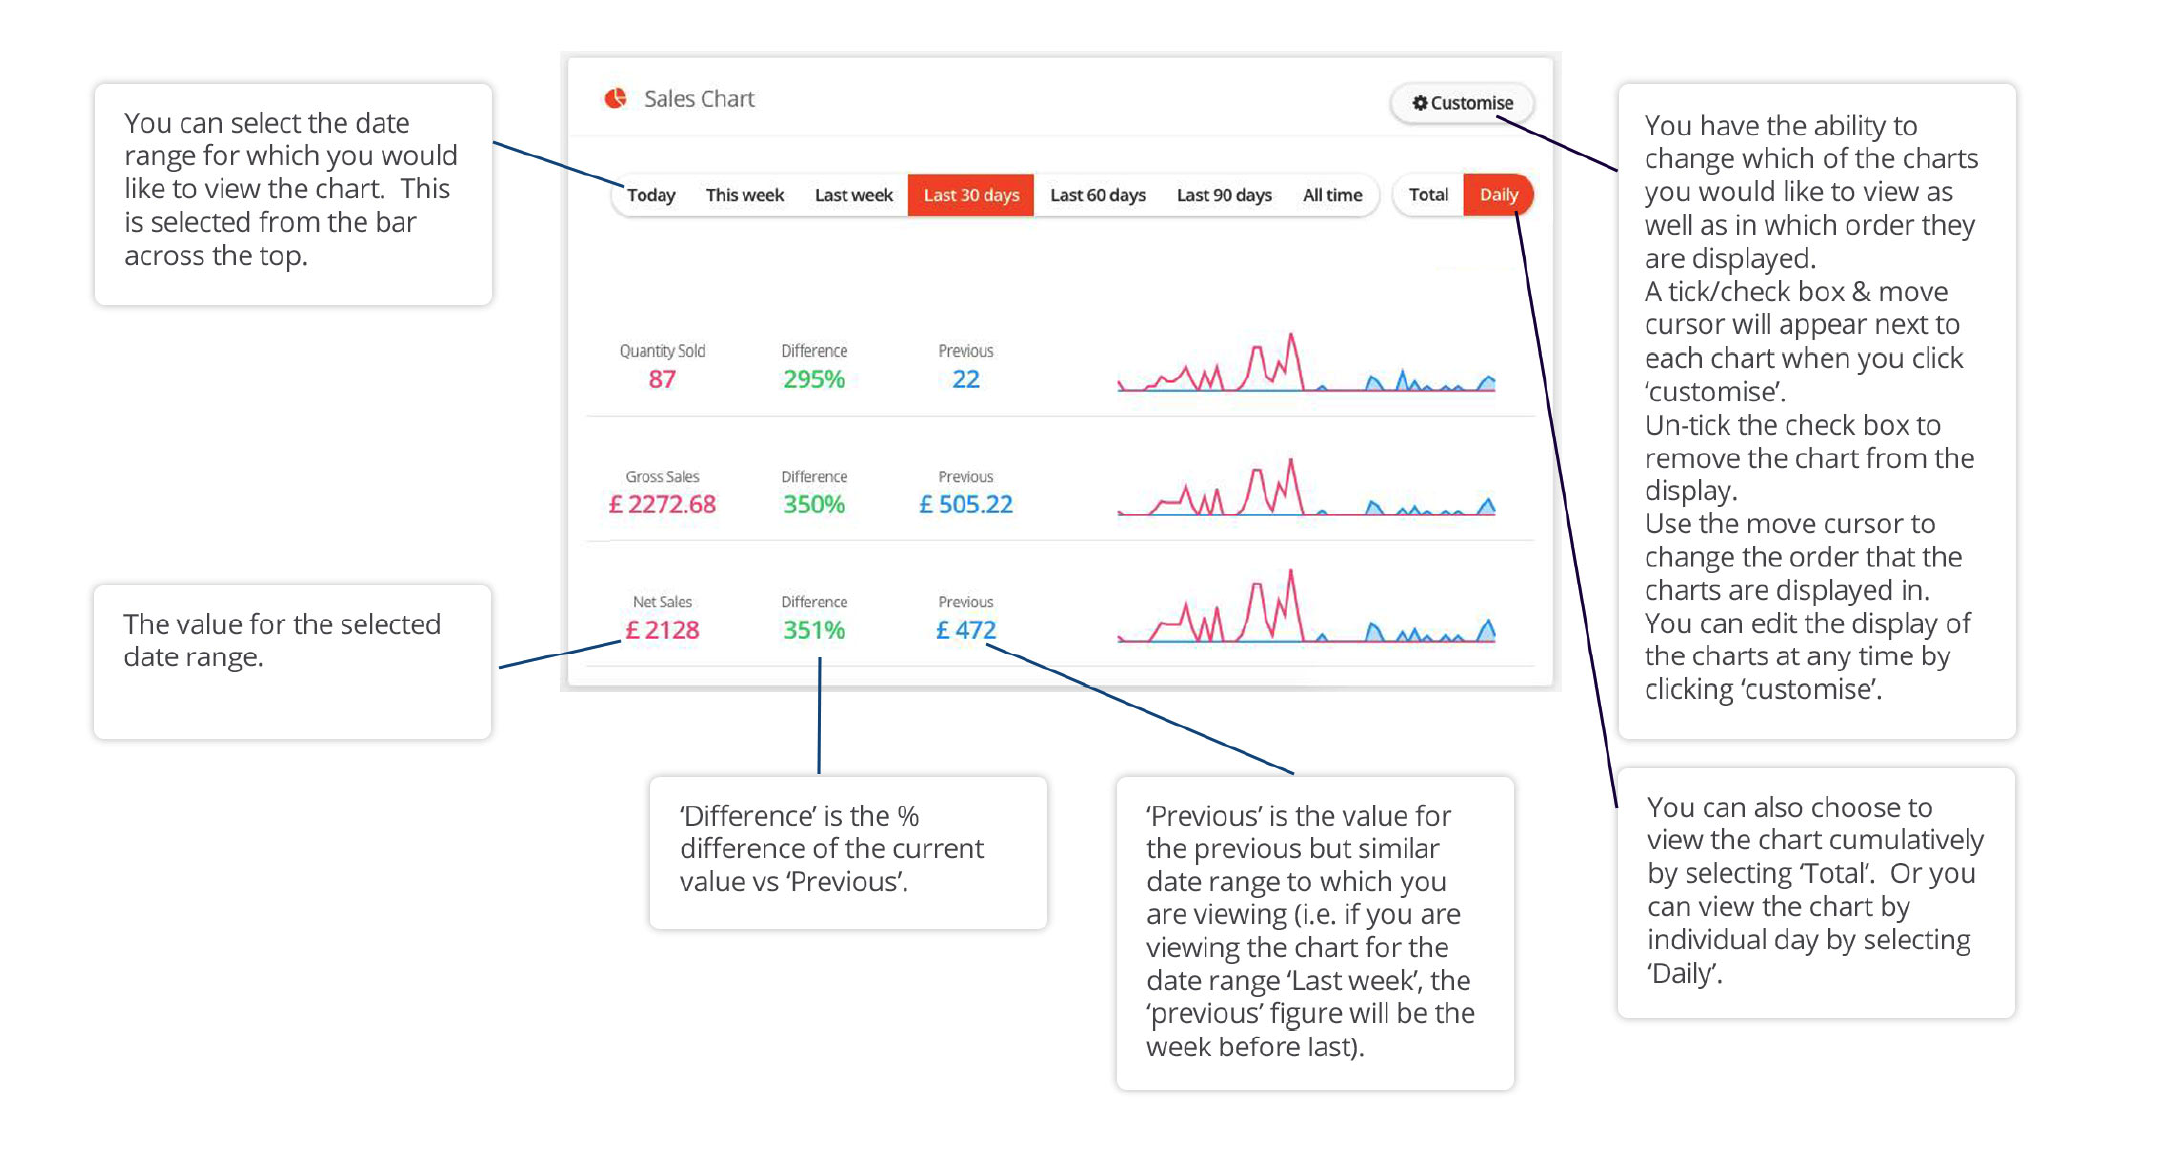Click the Net Sales sparkline chart
This screenshot has height=1162, width=2168.
(x=1305, y=610)
